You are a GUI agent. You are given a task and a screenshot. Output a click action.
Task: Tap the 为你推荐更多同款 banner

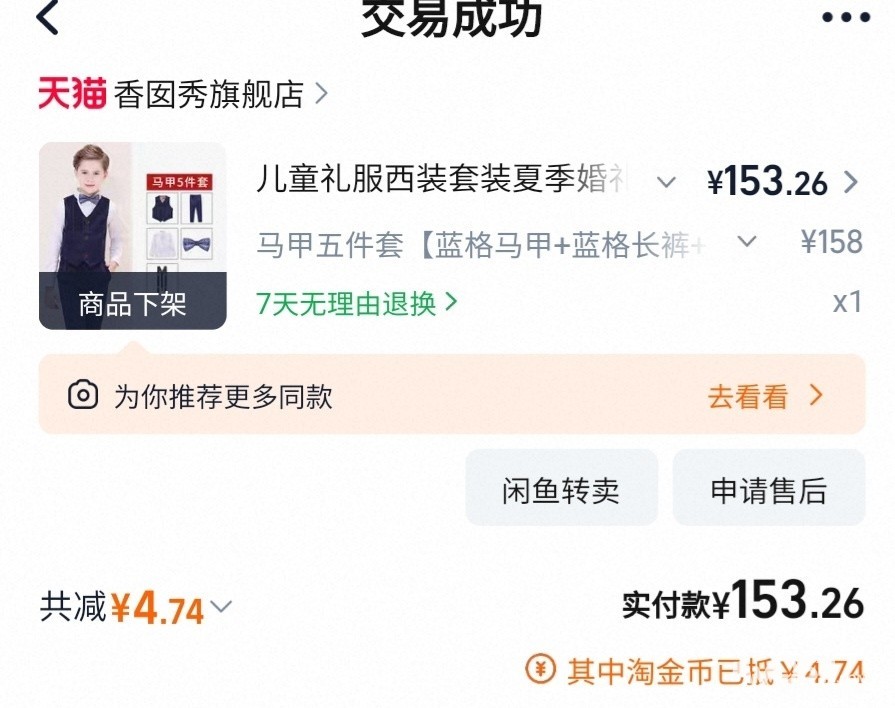coord(452,394)
